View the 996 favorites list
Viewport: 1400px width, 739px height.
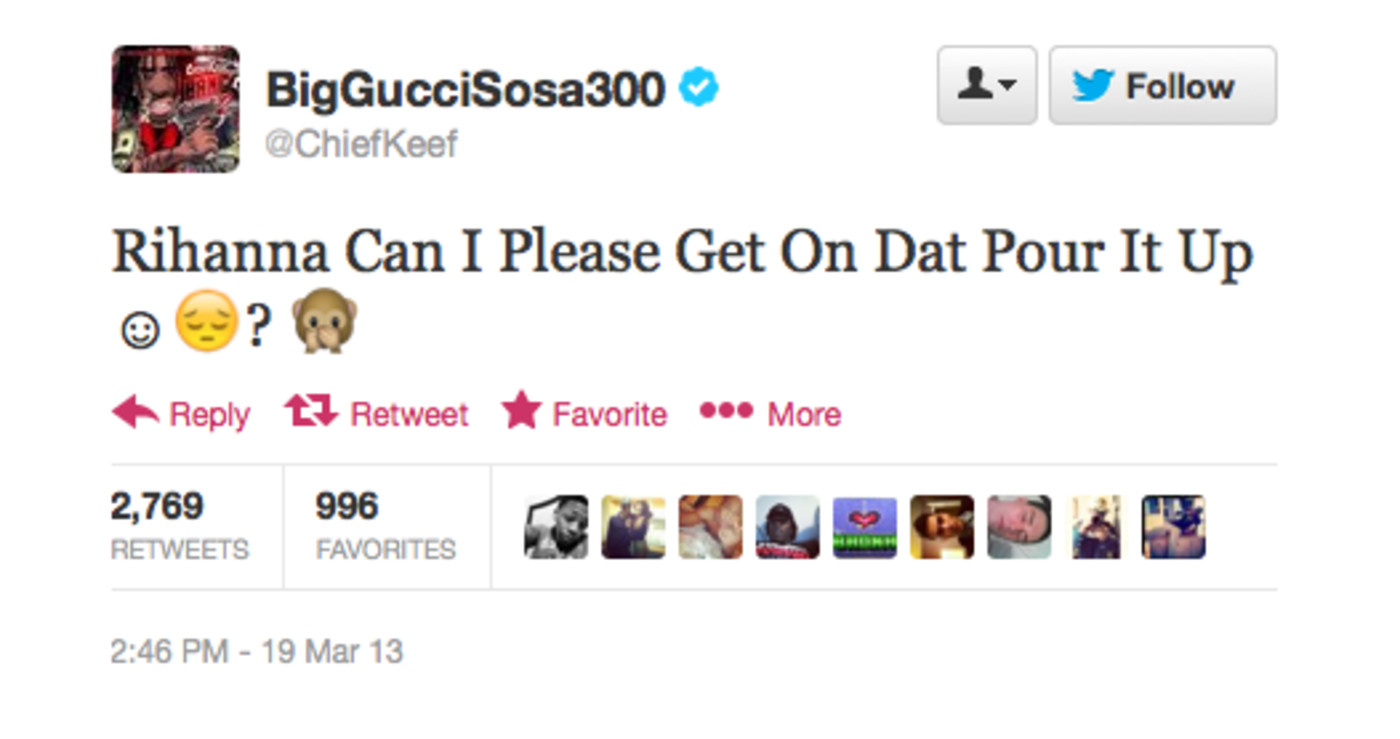tap(386, 526)
